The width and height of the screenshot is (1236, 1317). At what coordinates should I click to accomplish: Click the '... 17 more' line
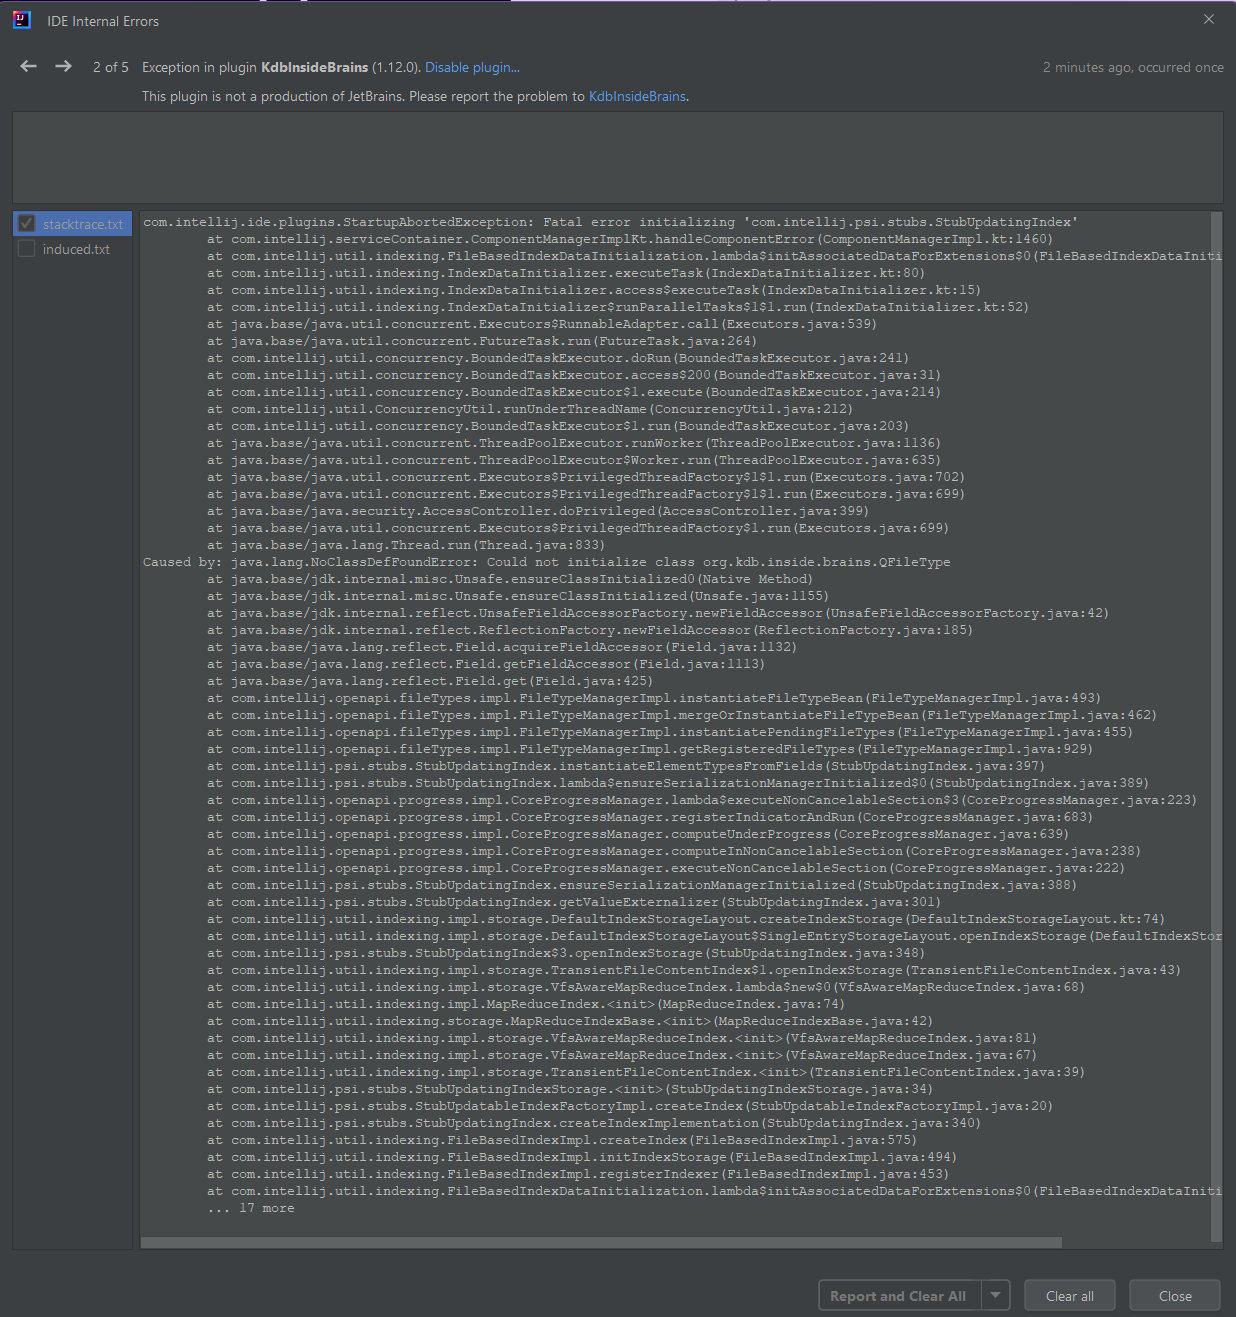coord(251,1208)
